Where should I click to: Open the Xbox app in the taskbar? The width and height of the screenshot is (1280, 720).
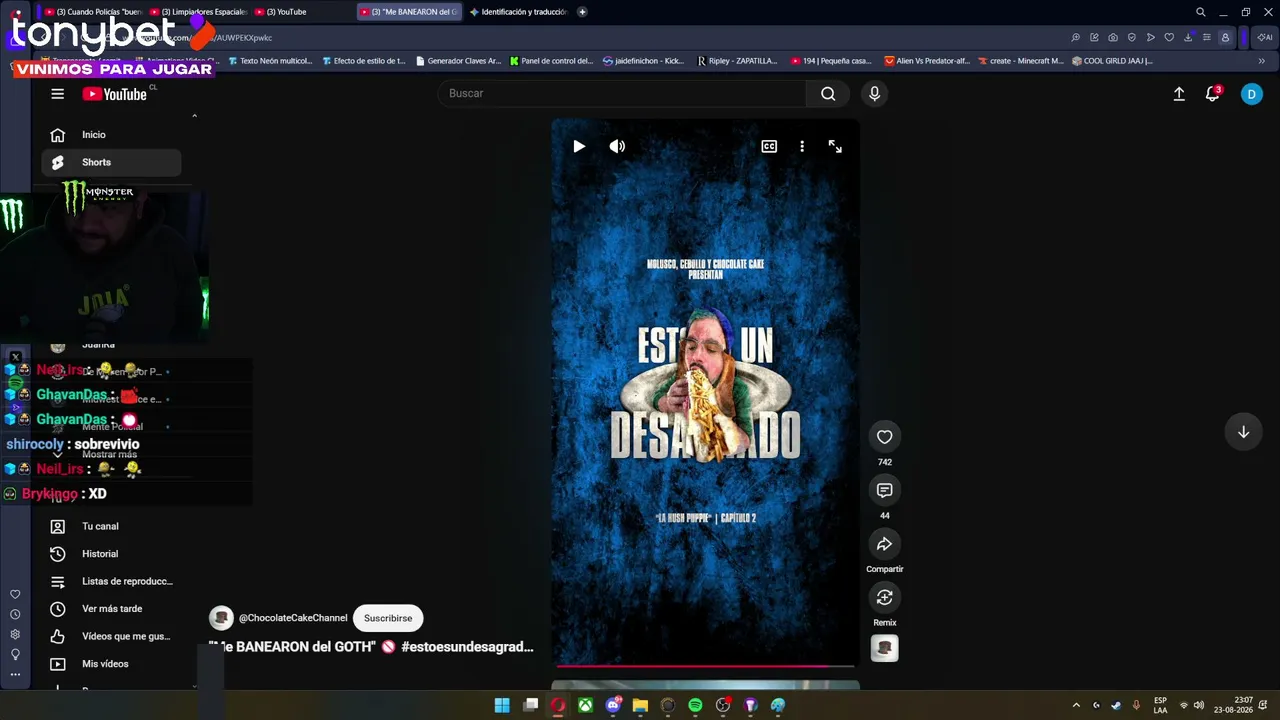point(585,705)
